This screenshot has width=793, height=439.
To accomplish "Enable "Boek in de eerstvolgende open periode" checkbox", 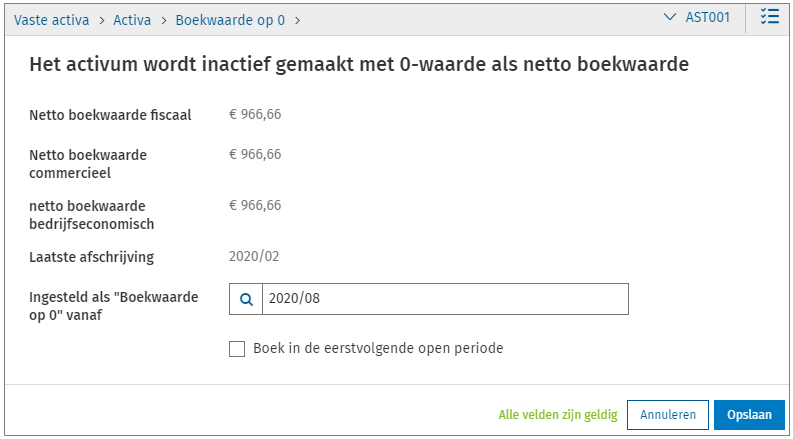I will coord(237,349).
